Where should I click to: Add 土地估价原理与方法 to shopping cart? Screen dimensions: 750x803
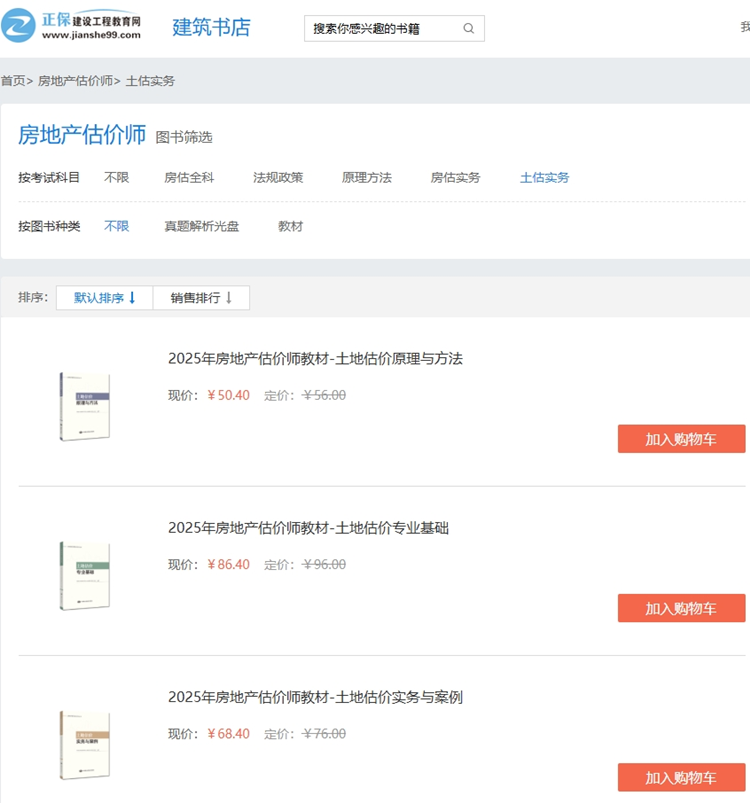[681, 439]
